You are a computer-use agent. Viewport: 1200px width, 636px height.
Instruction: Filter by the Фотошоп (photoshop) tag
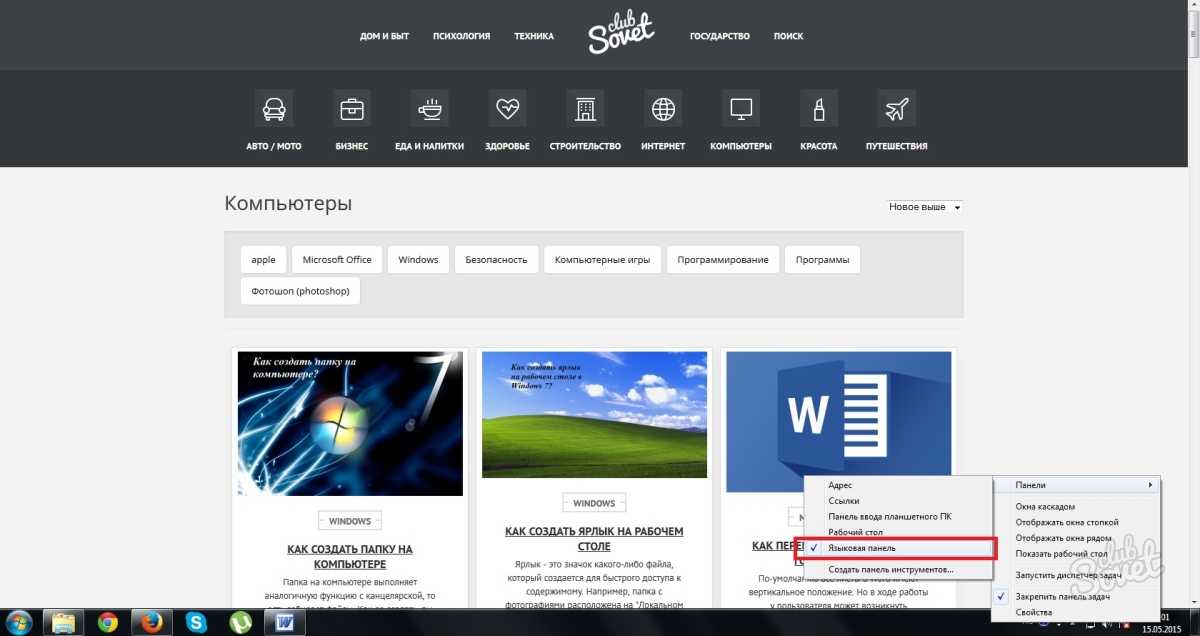coord(300,291)
